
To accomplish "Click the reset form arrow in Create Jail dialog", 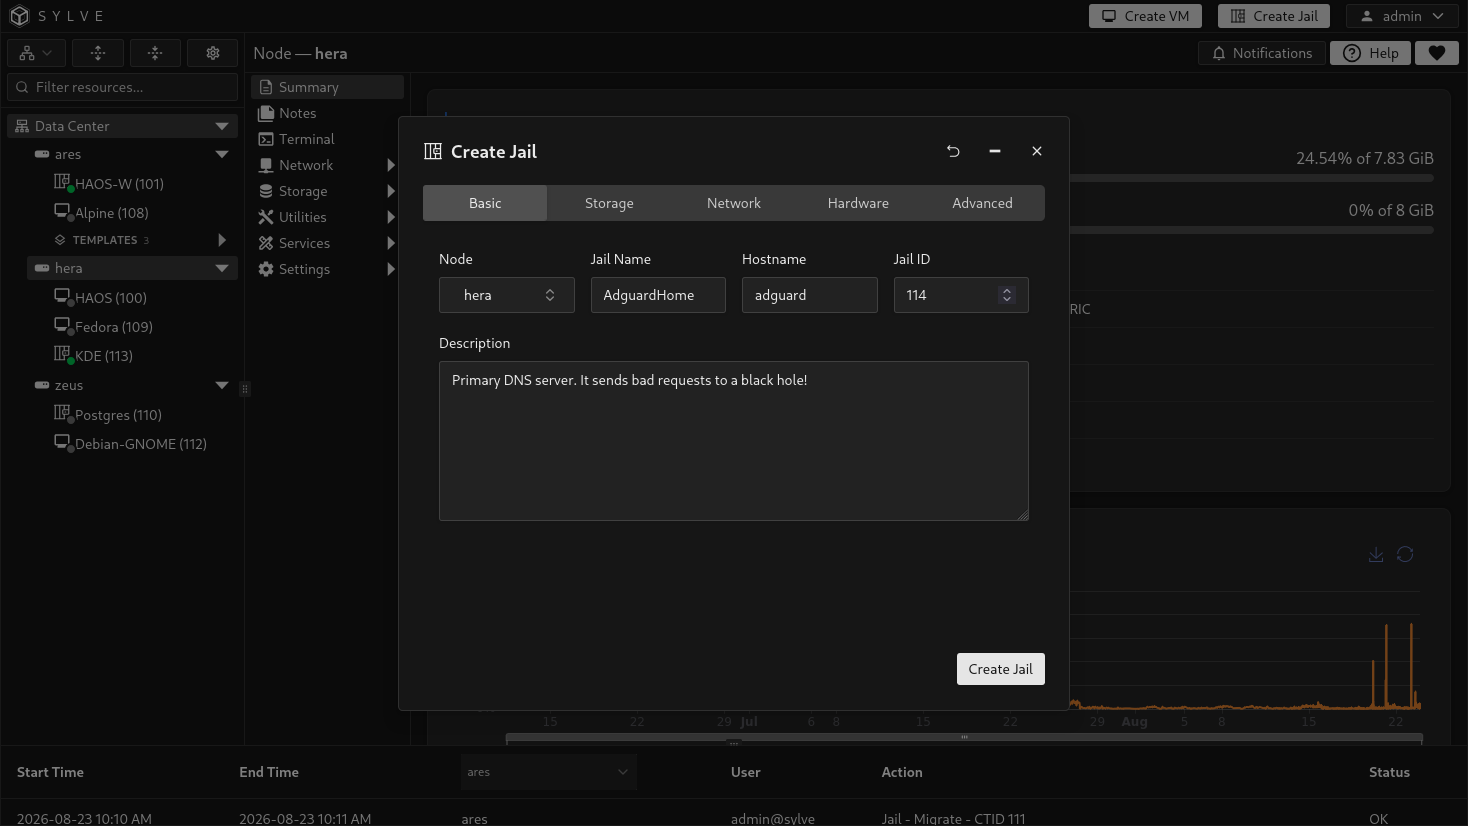I will pyautogui.click(x=953, y=151).
